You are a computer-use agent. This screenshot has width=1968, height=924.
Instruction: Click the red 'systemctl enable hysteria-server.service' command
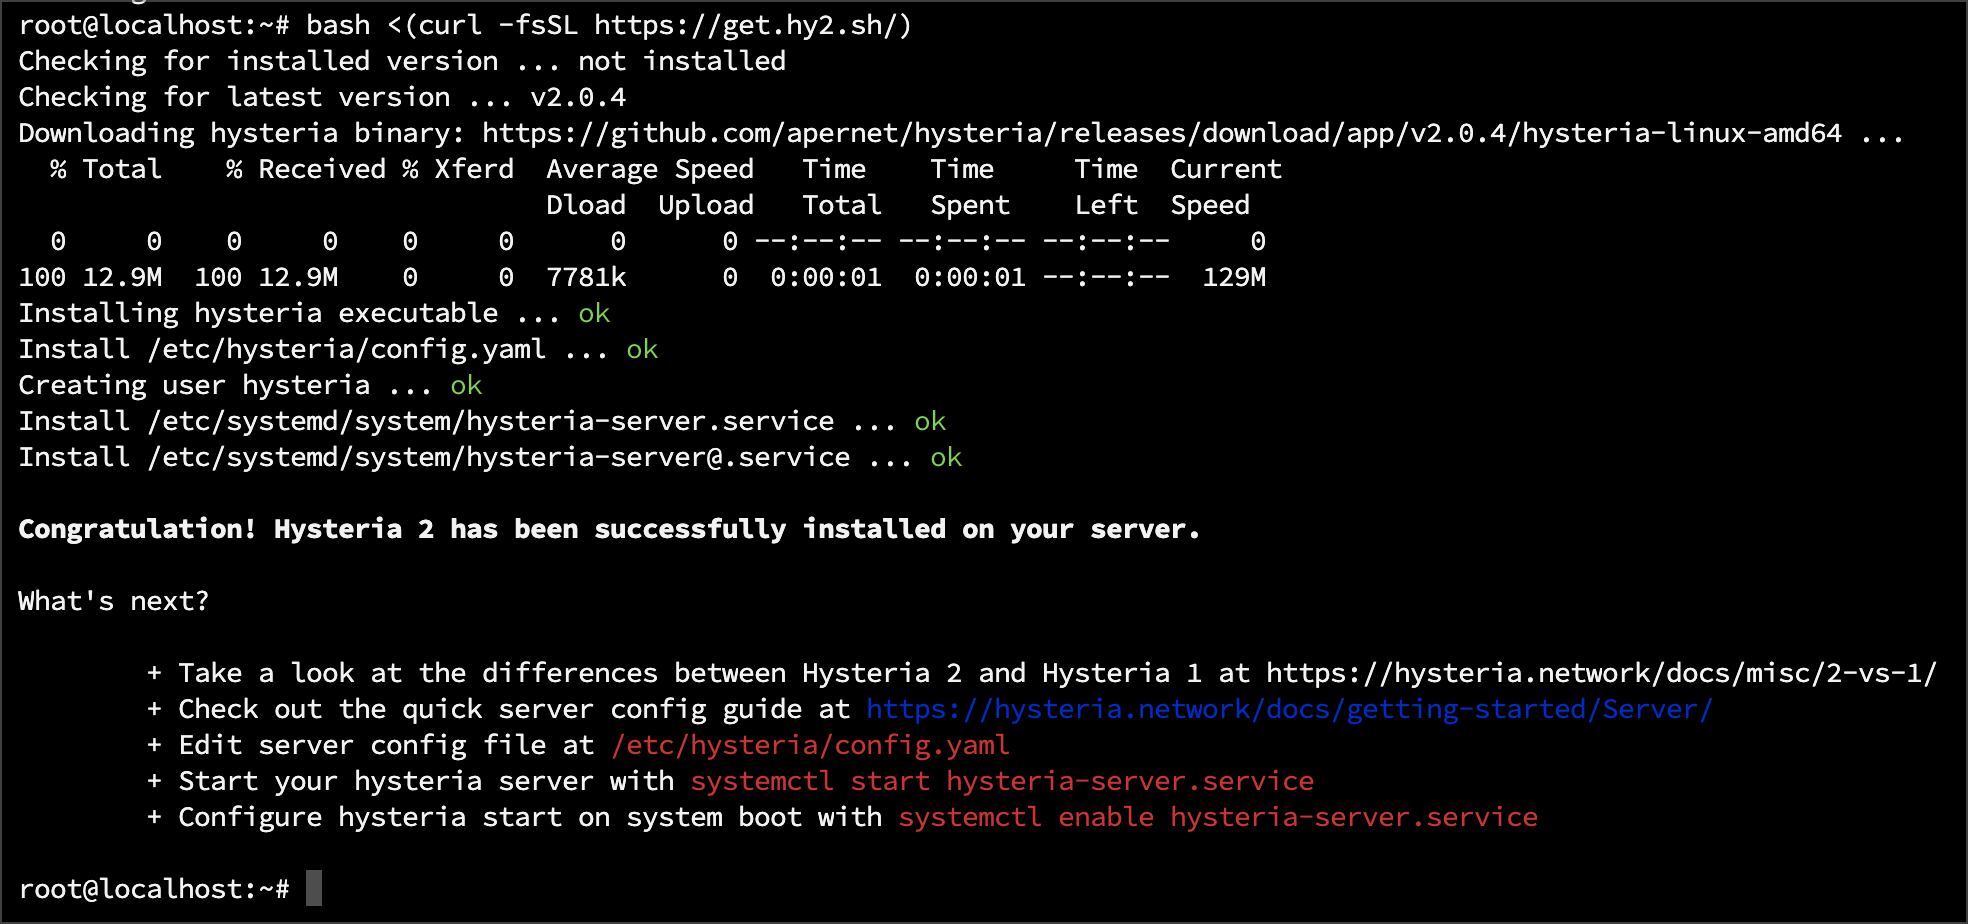1218,817
